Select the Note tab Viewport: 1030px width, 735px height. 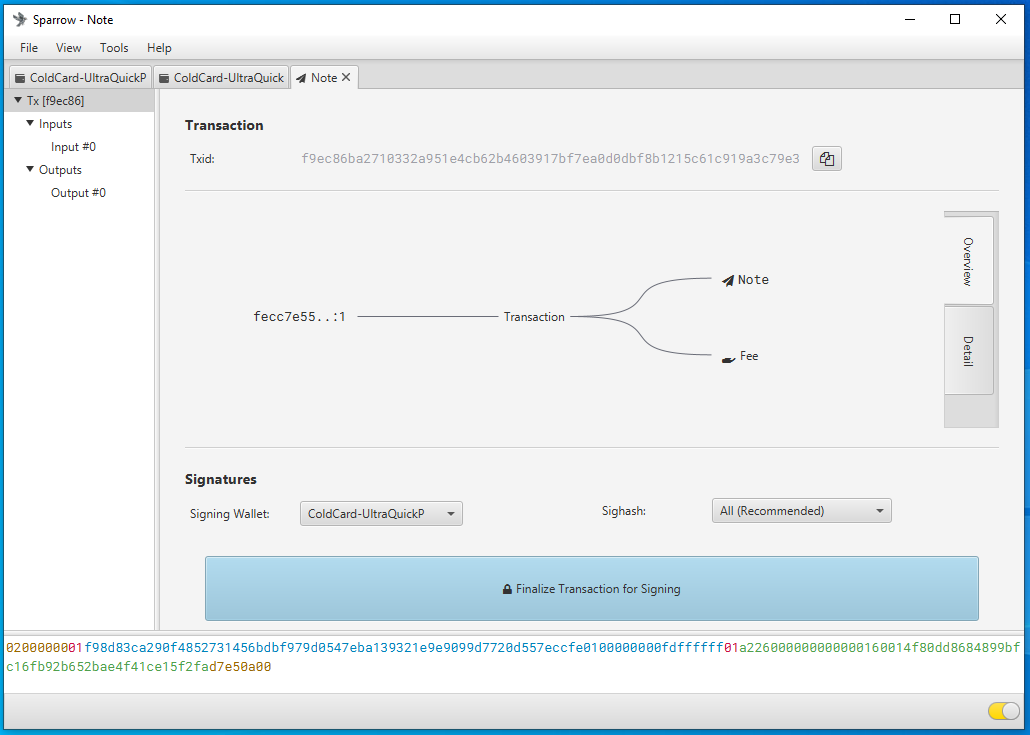[x=324, y=78]
